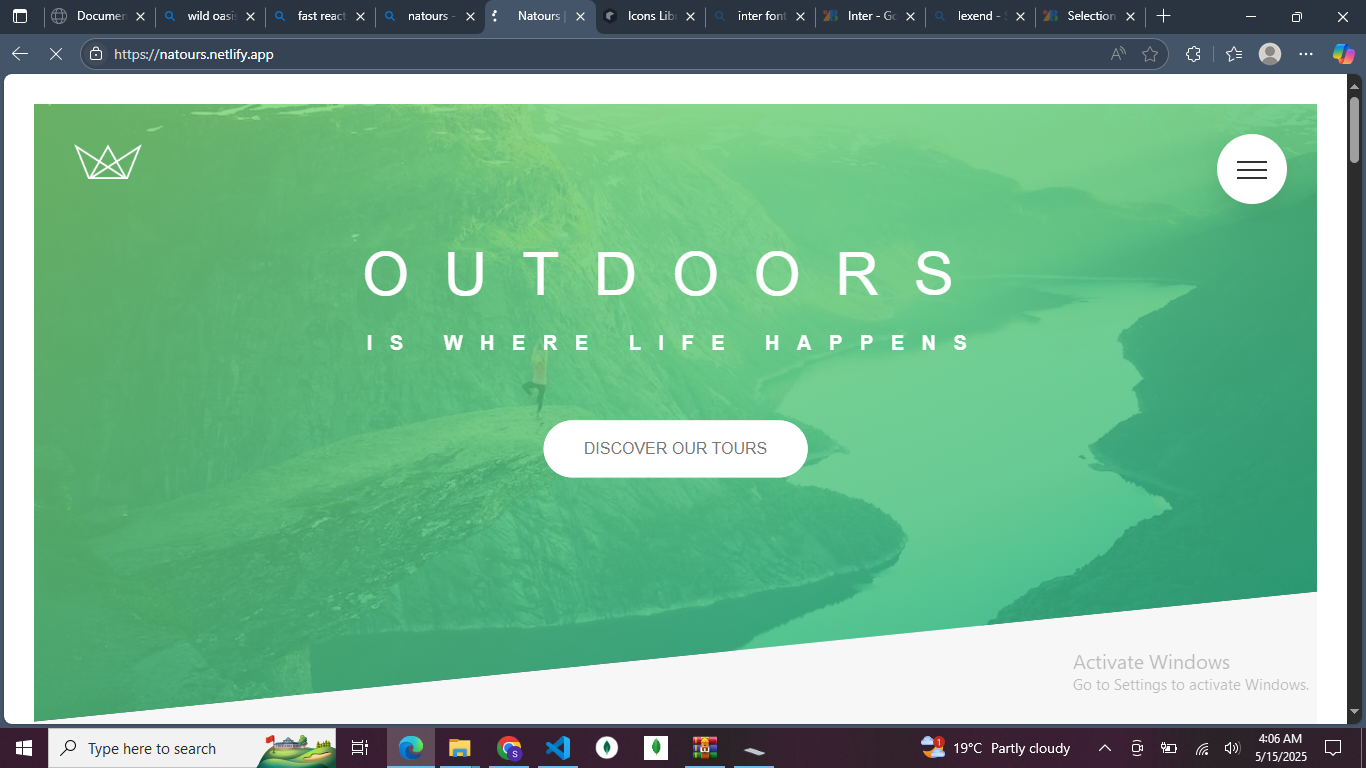Screen dimensions: 1366x768
Task: Open the browser Extensions menu
Action: [x=1193, y=54]
